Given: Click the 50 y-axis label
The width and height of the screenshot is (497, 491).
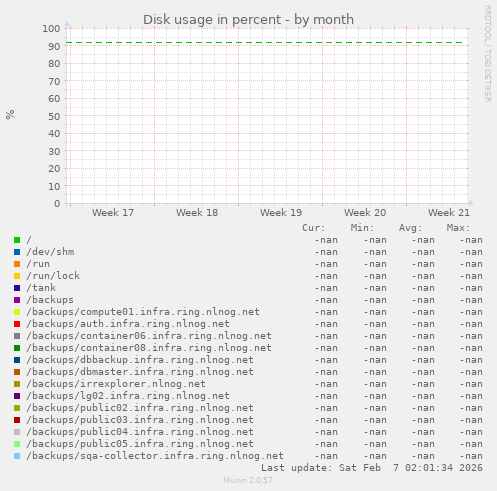Looking at the screenshot, I should tap(54, 116).
